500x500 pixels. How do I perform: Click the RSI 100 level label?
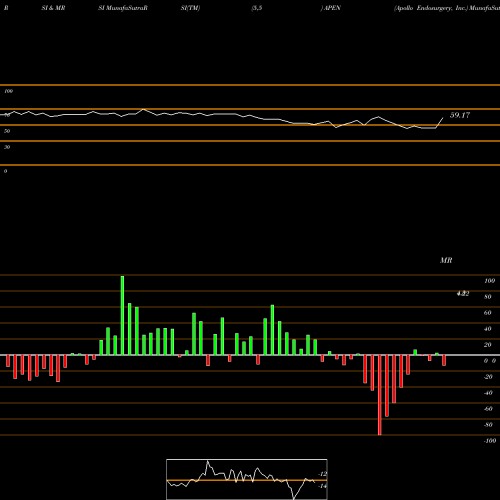9,91
